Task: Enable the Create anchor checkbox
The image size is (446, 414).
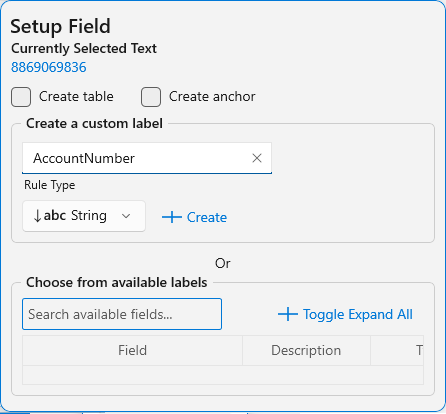Action: tap(151, 97)
